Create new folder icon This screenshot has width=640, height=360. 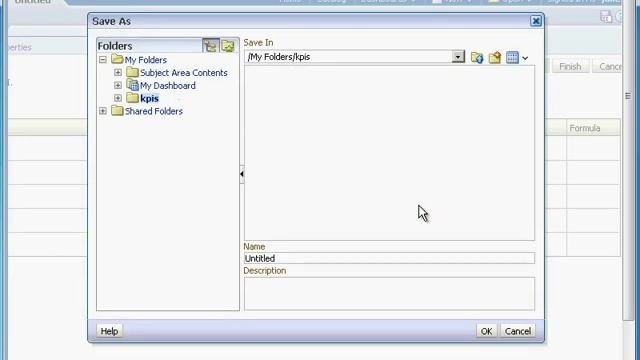pos(495,58)
